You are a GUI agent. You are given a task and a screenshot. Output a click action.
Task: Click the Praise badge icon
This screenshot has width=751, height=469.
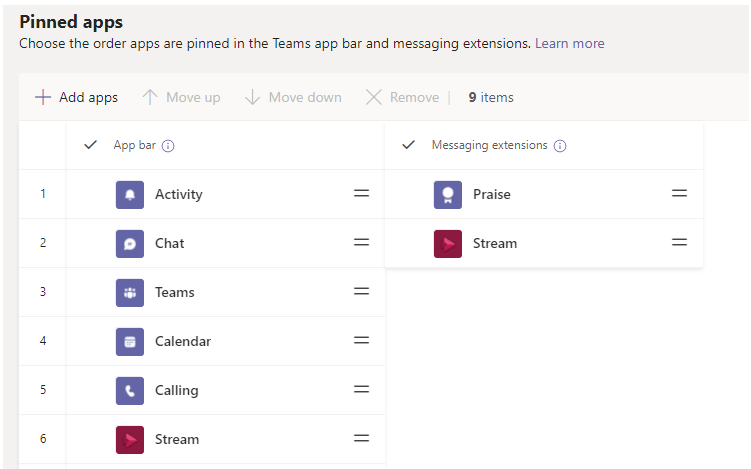pos(448,194)
